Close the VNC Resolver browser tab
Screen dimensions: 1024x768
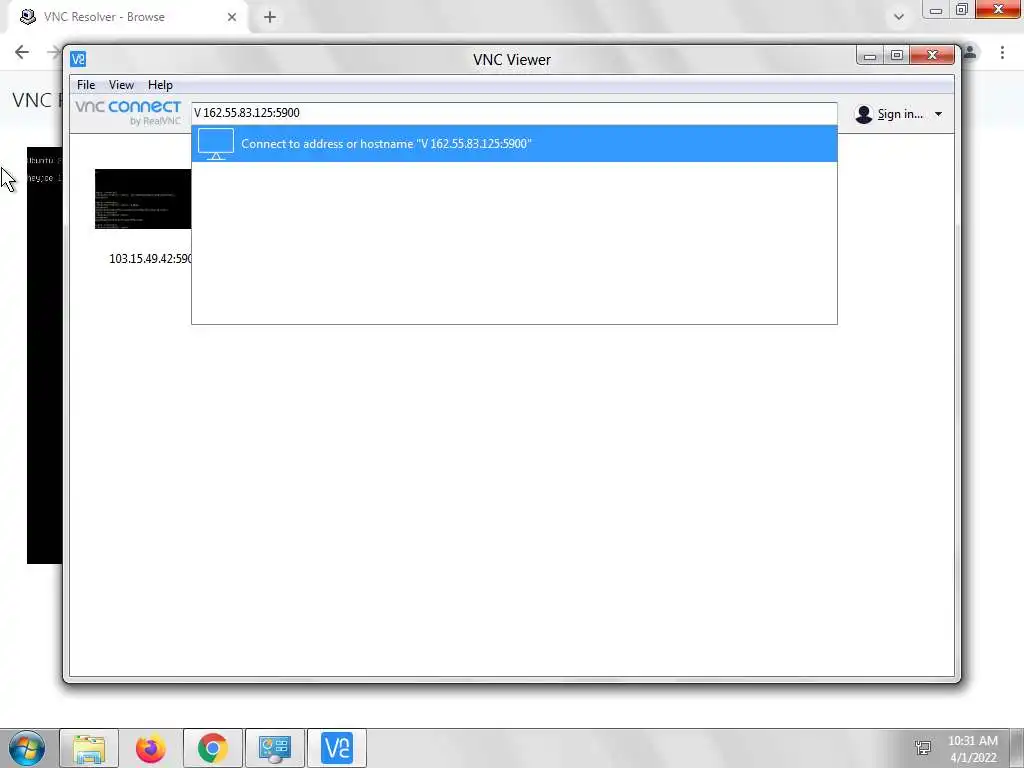[x=232, y=17]
